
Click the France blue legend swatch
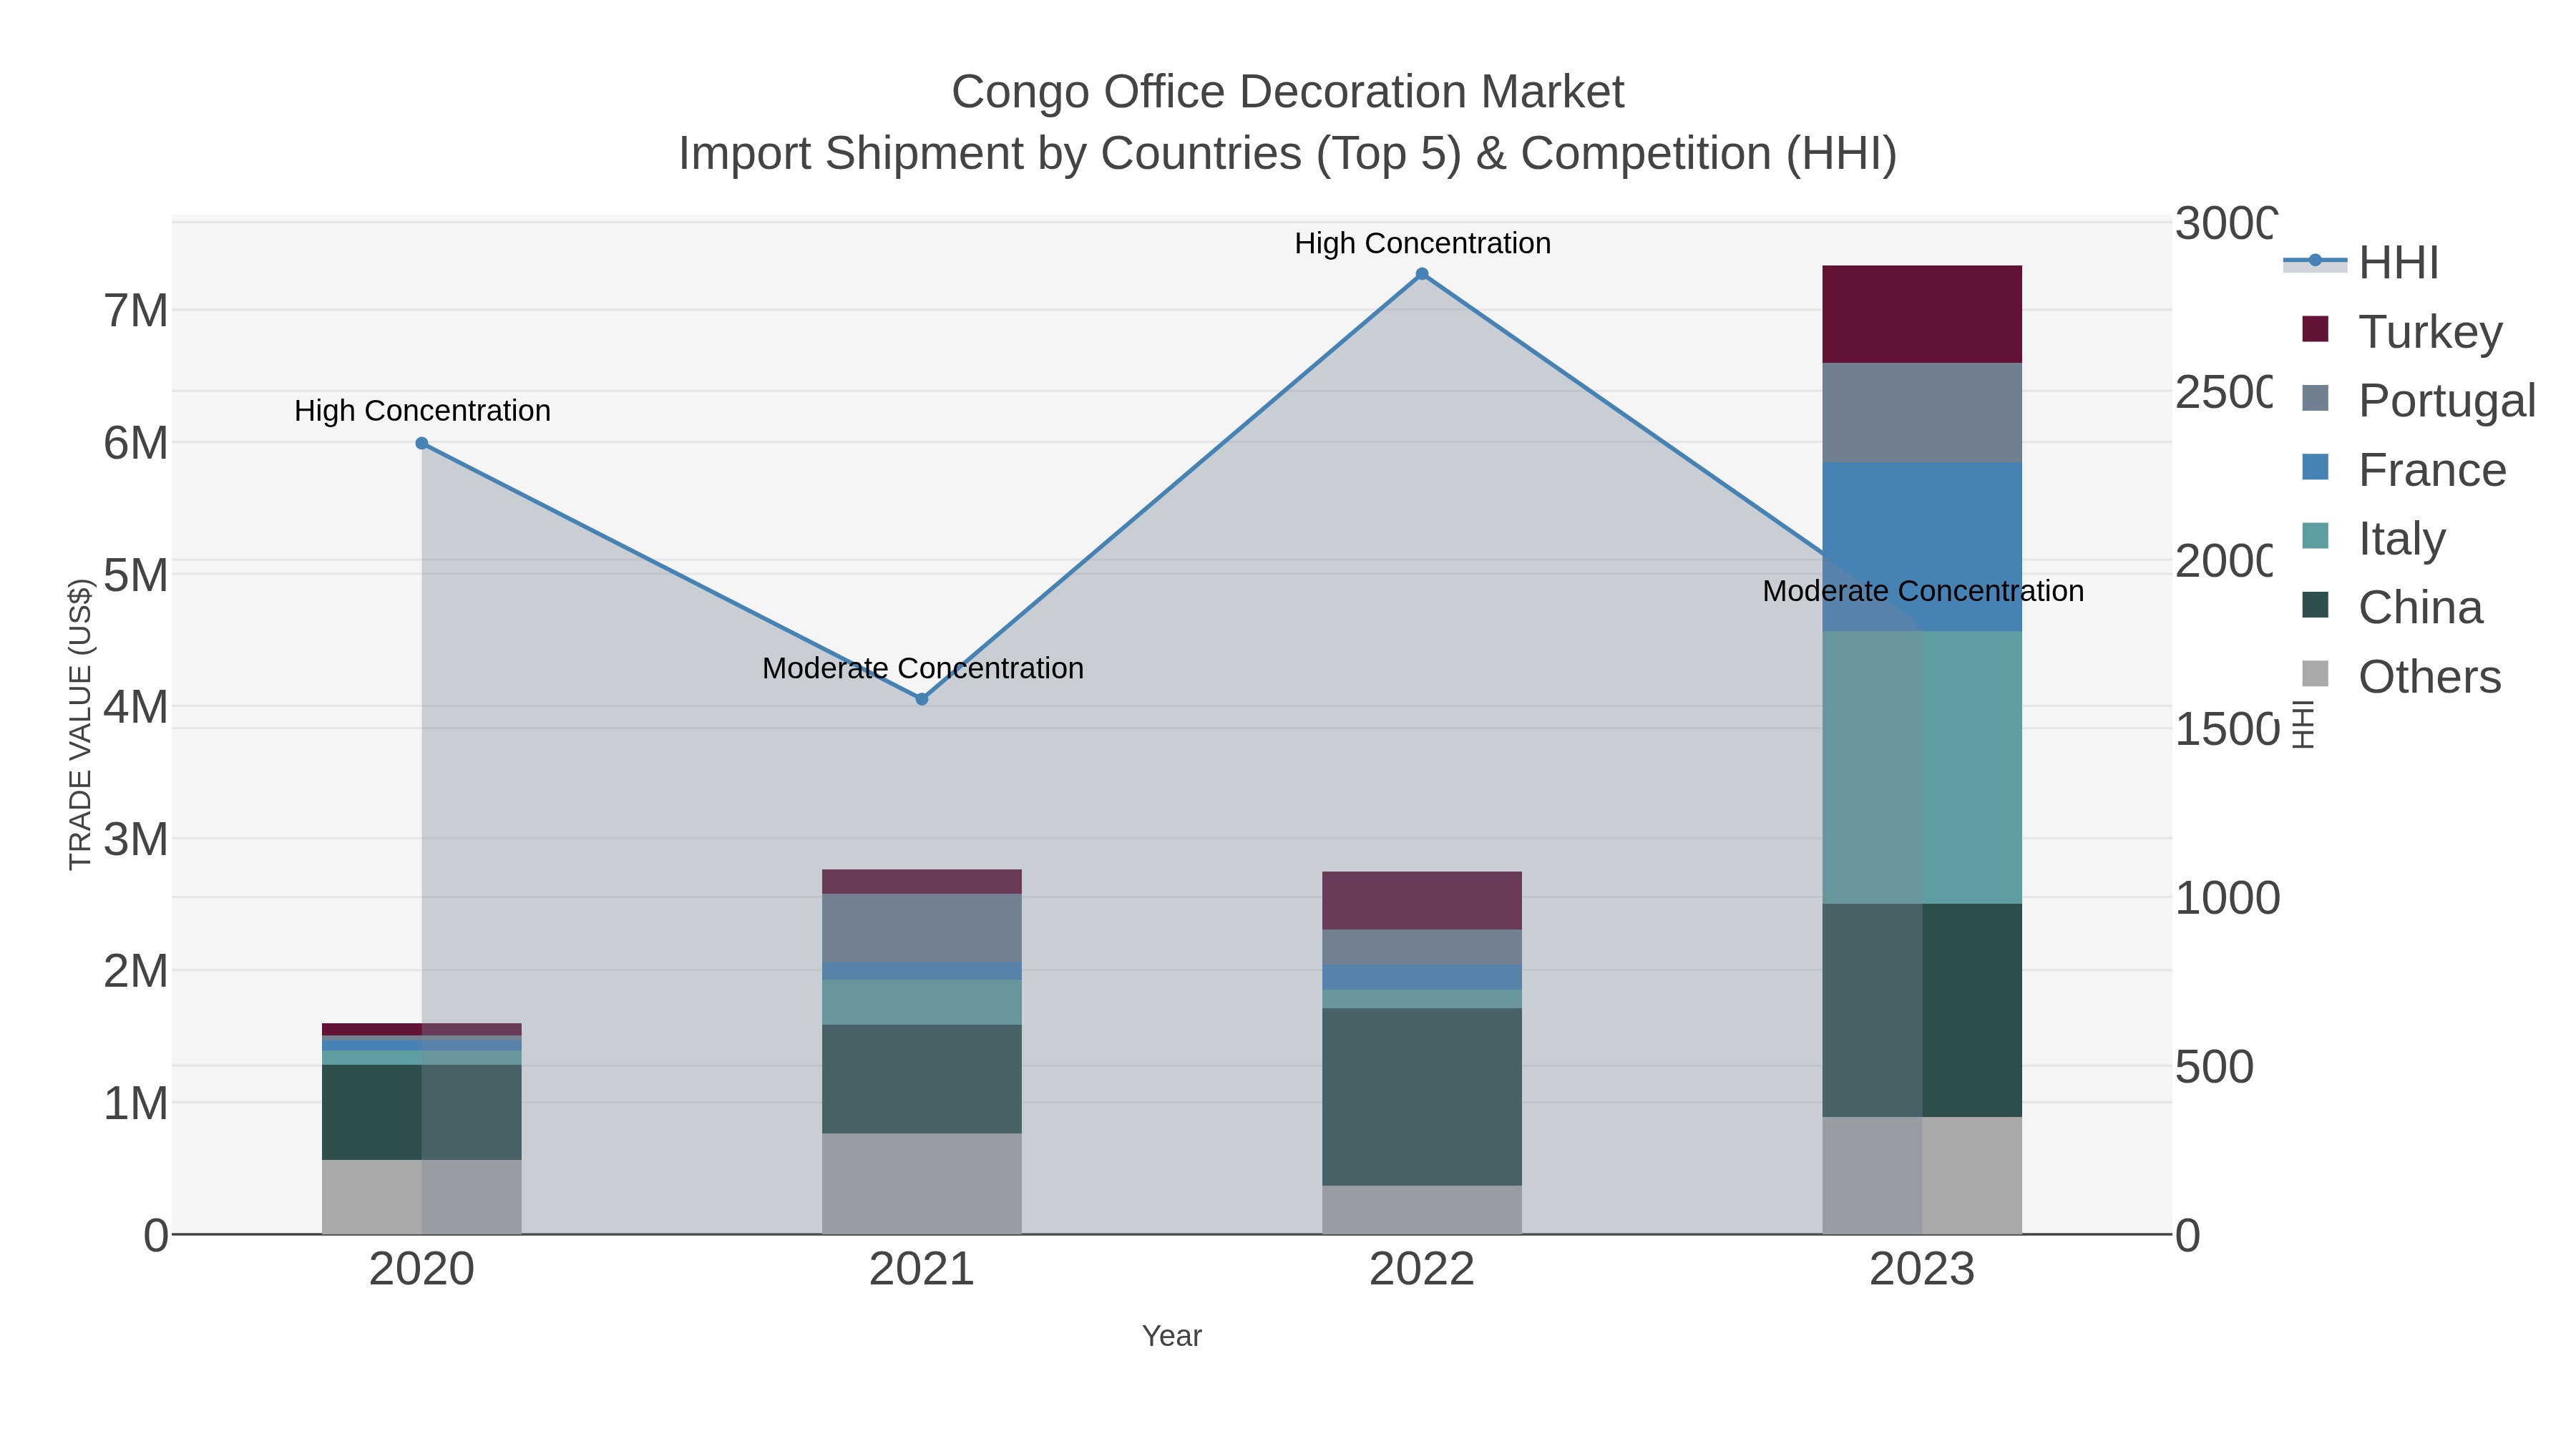[x=2315, y=467]
